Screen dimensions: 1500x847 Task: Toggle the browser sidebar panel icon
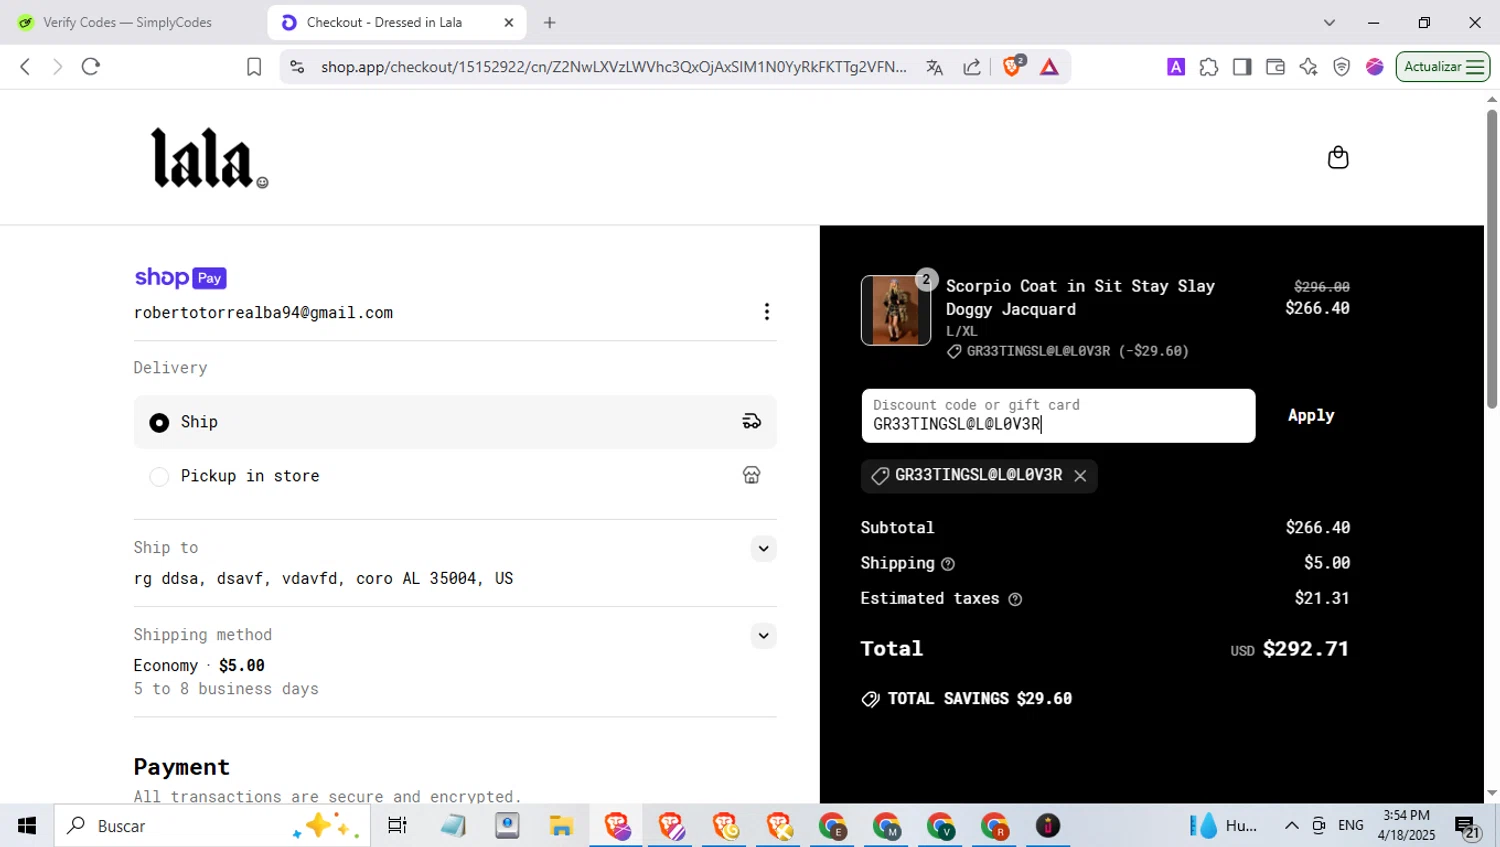click(1242, 67)
